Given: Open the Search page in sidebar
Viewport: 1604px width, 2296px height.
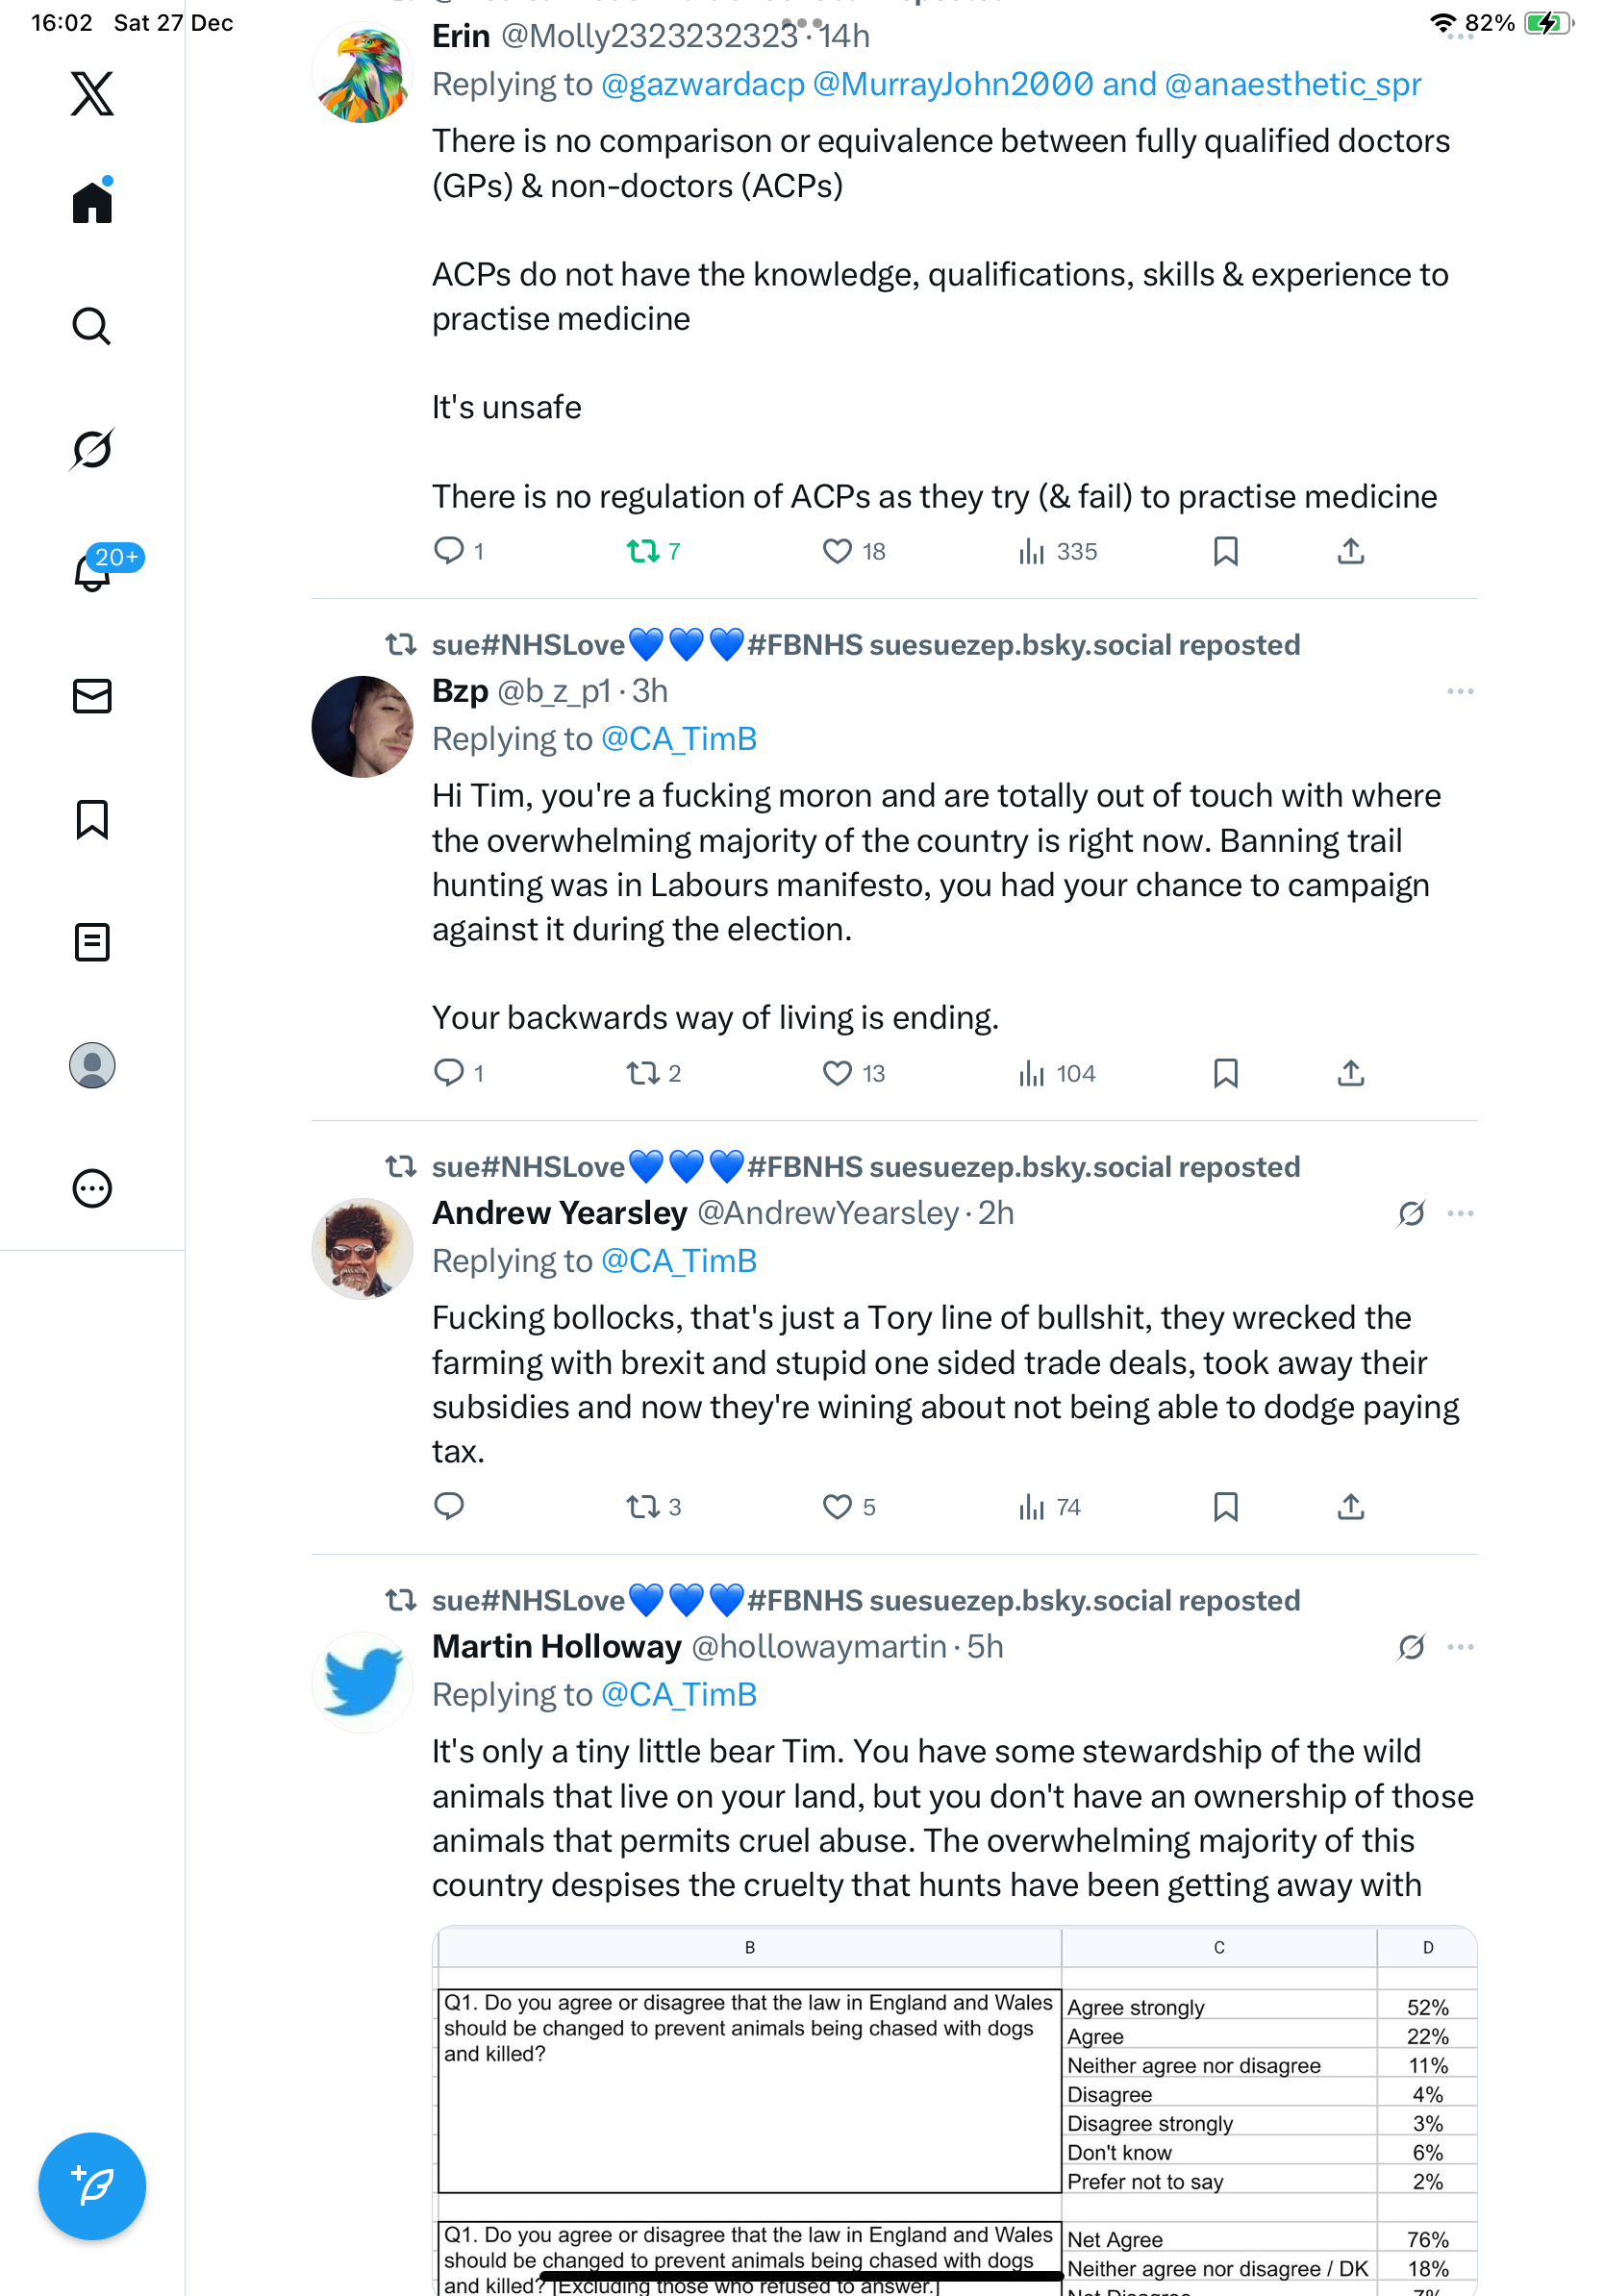Looking at the screenshot, I should tap(92, 326).
